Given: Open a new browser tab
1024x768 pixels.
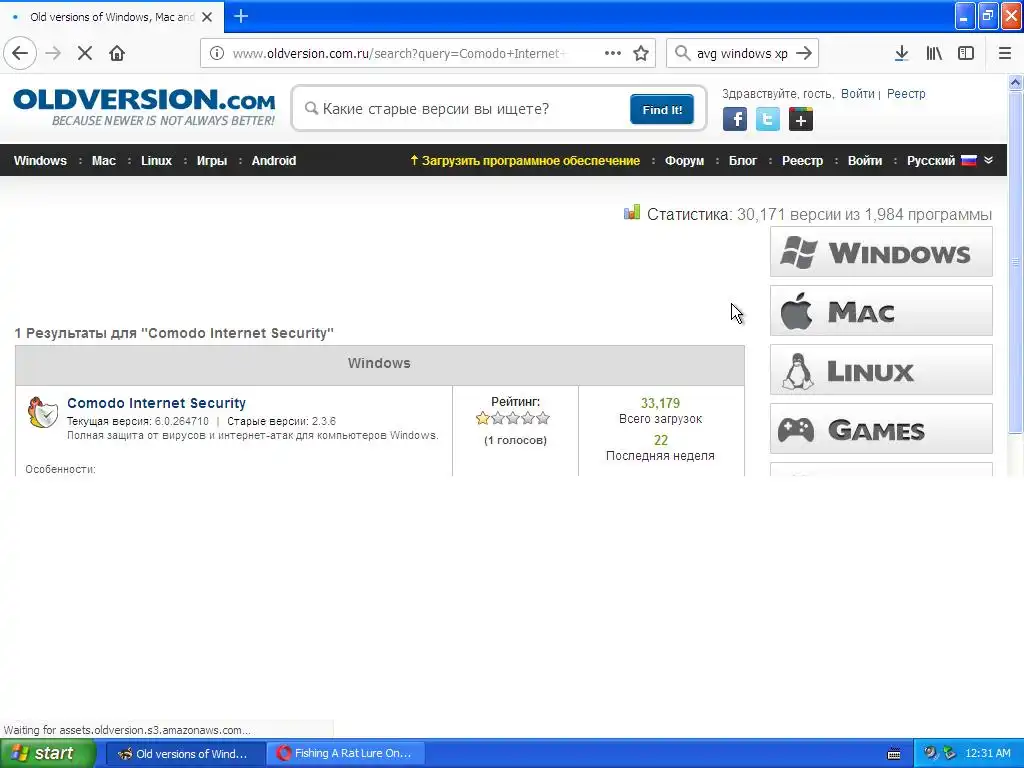Looking at the screenshot, I should tap(240, 16).
